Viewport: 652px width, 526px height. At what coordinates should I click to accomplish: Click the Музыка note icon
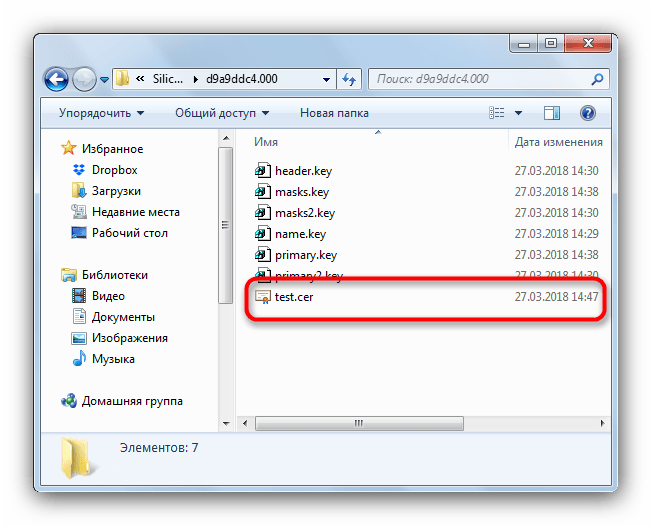[79, 358]
